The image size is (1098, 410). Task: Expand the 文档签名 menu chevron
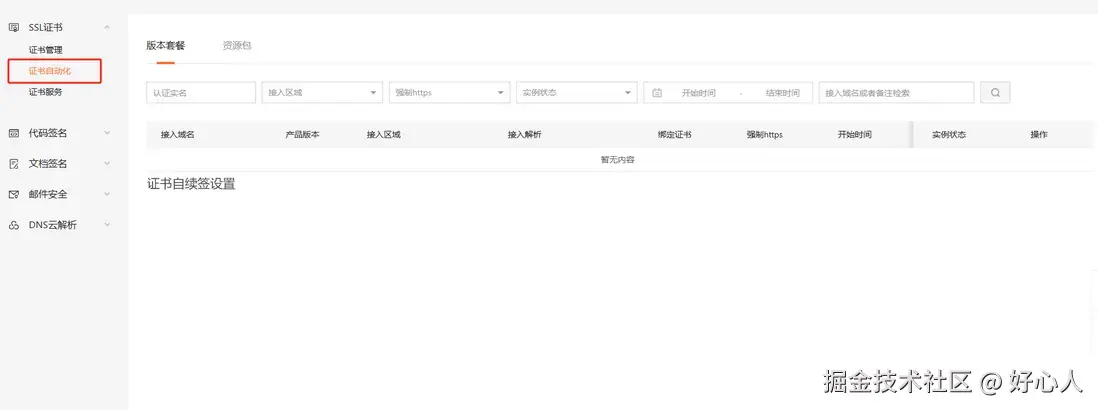click(106, 163)
